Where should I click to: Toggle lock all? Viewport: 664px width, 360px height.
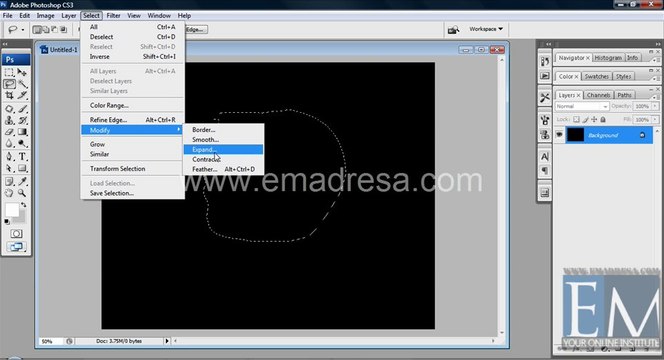603,119
